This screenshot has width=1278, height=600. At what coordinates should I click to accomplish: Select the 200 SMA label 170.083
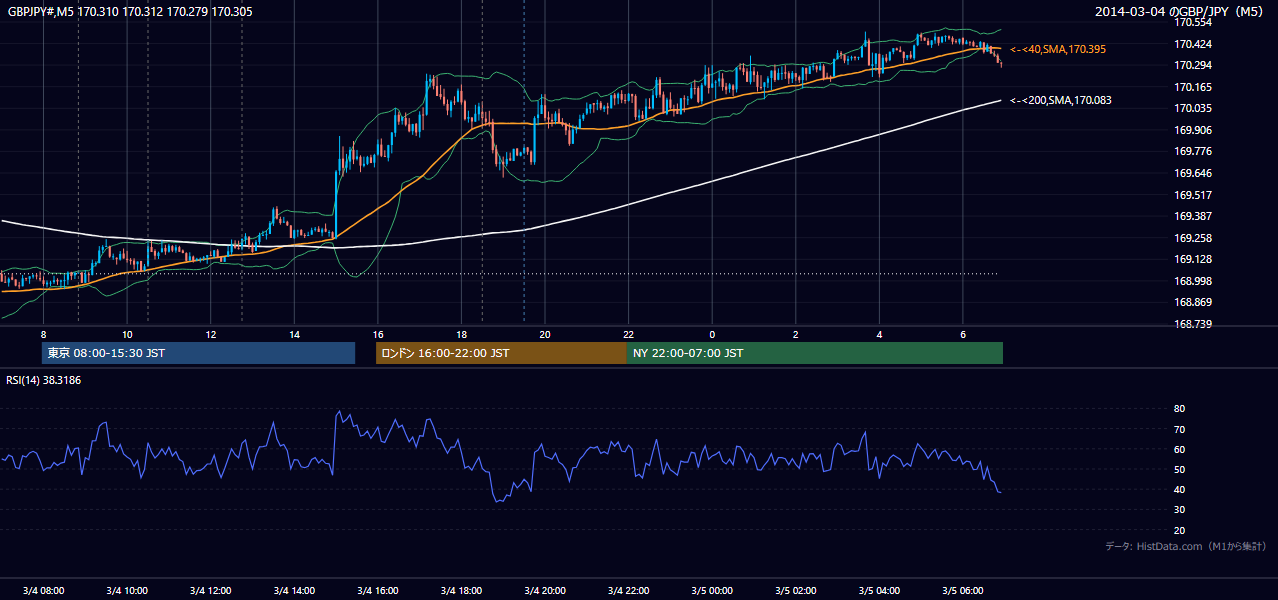coord(1060,100)
